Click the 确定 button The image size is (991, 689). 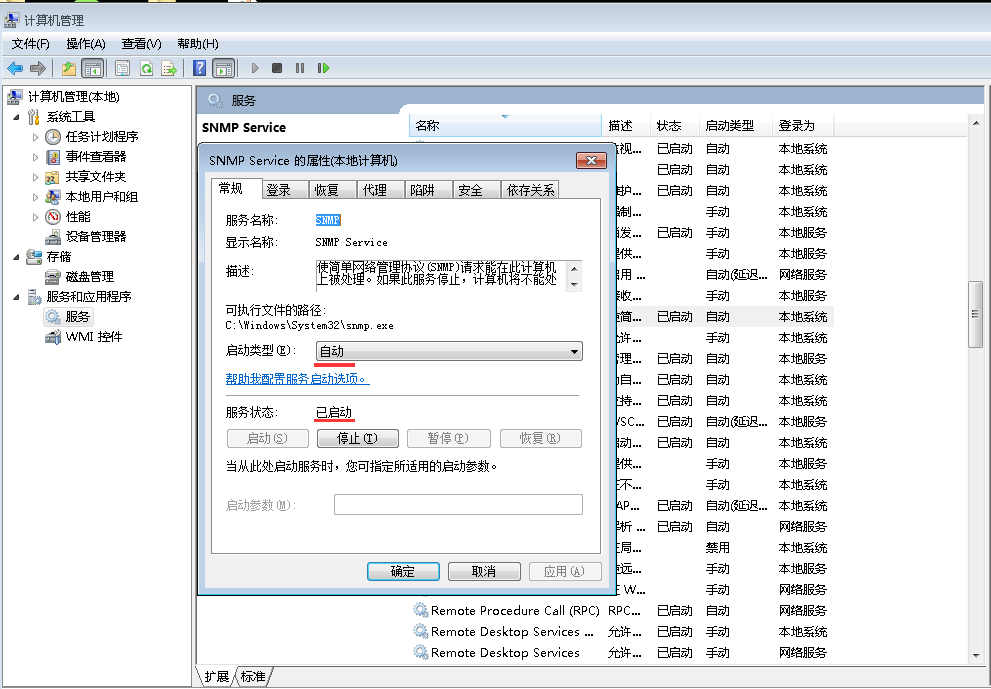click(x=403, y=571)
